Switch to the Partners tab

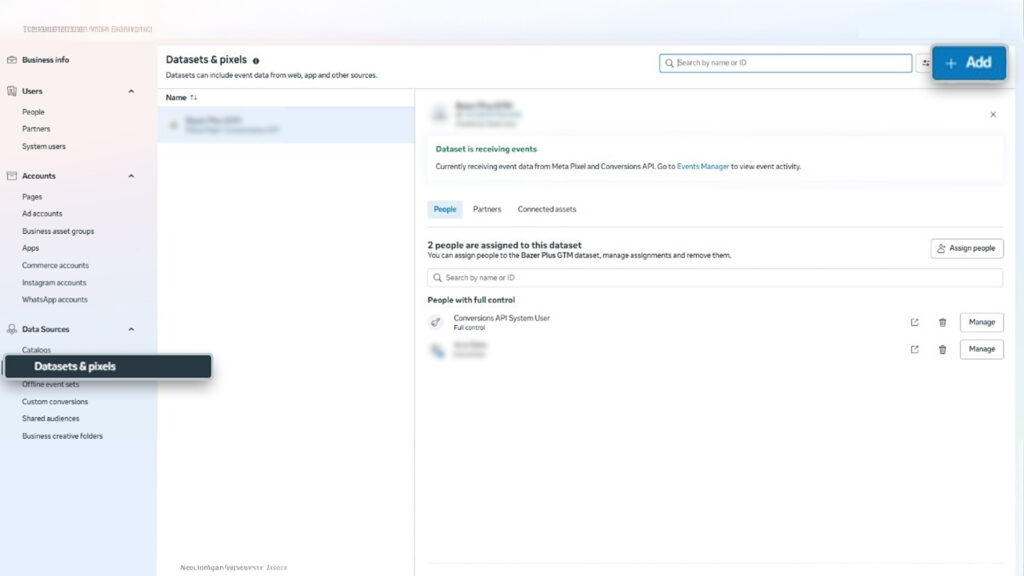click(x=487, y=209)
